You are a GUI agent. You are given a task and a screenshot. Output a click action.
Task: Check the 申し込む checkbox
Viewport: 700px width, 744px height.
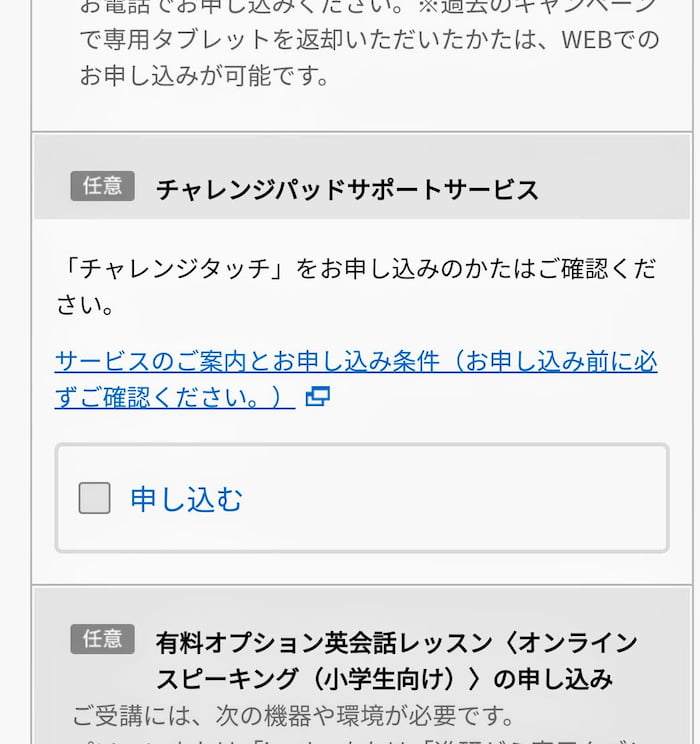point(94,498)
